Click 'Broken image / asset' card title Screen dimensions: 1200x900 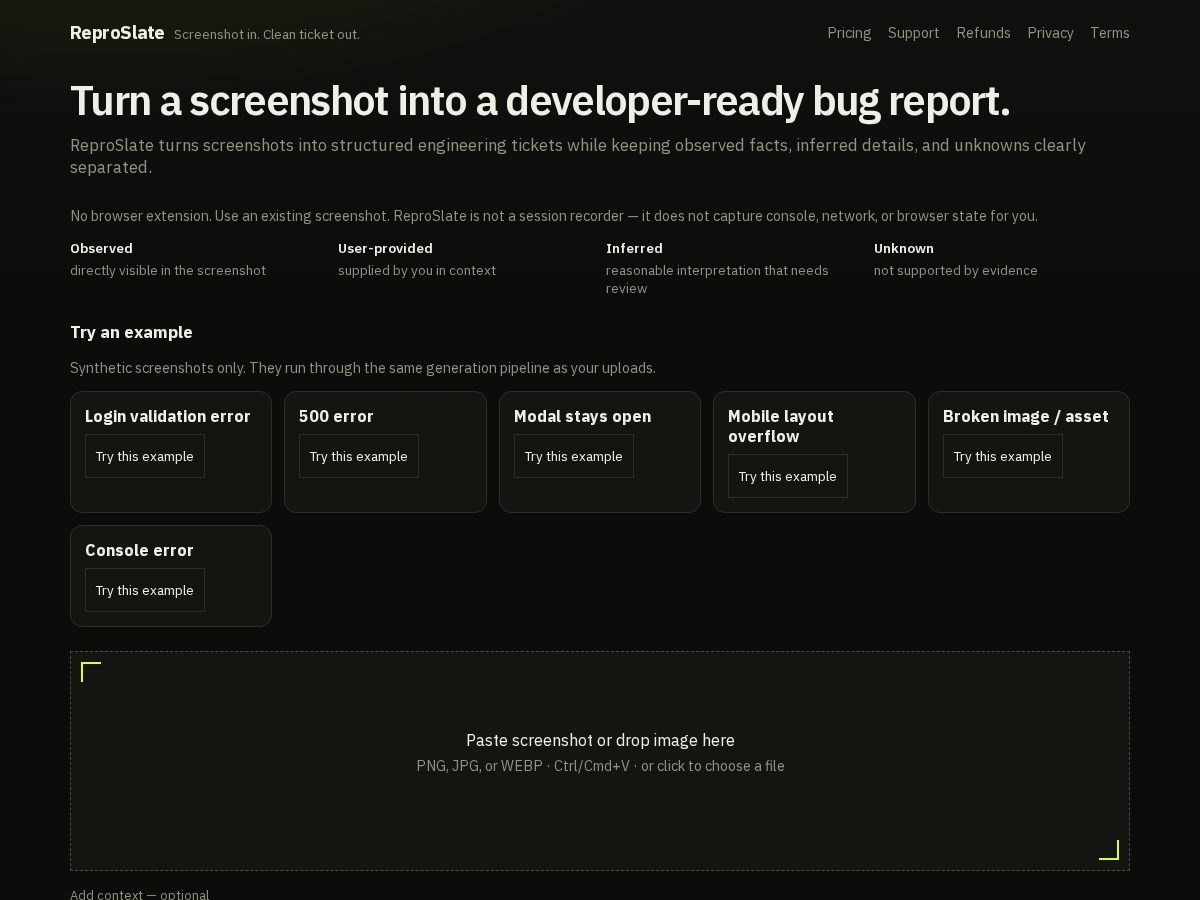point(1026,416)
